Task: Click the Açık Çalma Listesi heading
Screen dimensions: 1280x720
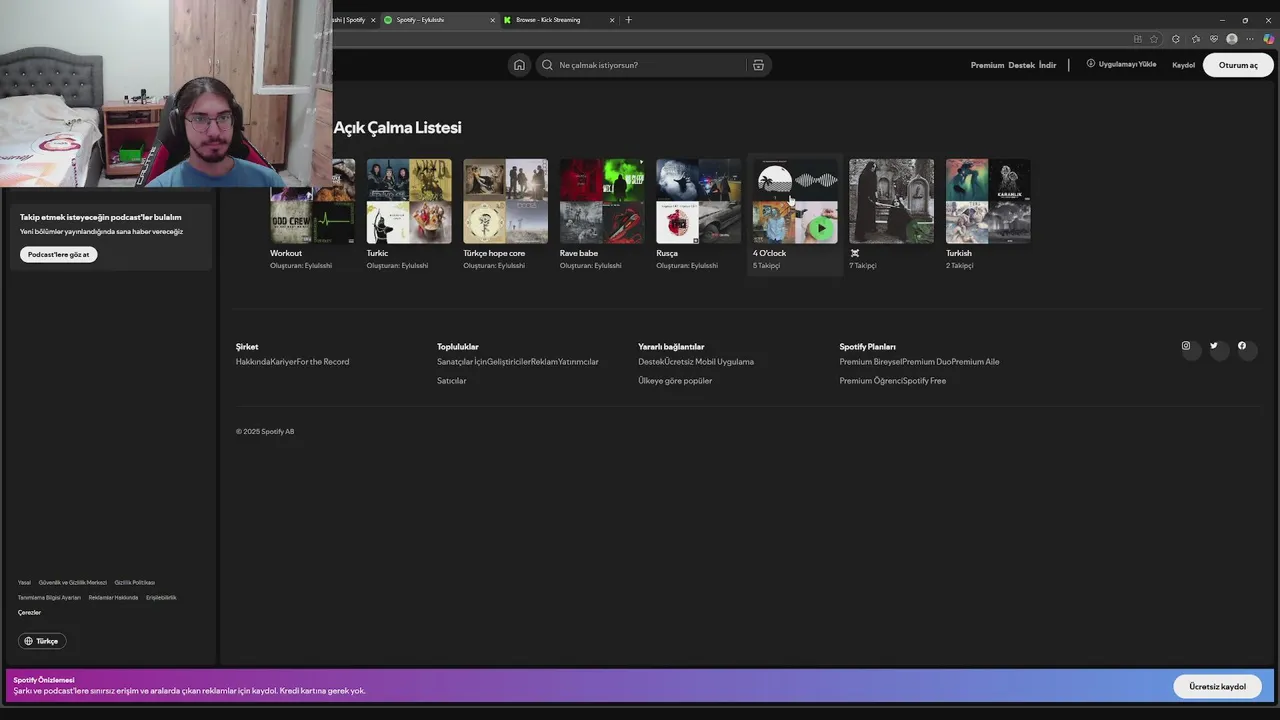Action: click(x=397, y=128)
